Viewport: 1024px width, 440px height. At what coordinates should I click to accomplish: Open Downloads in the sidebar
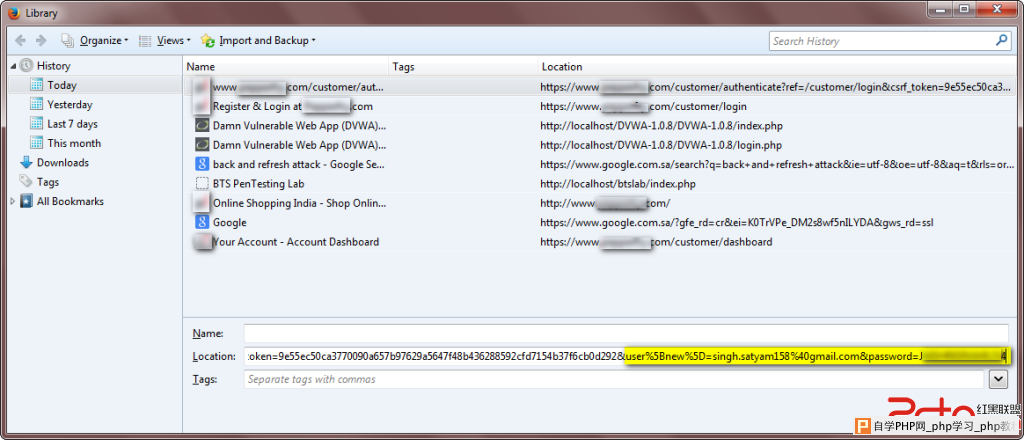(63, 163)
